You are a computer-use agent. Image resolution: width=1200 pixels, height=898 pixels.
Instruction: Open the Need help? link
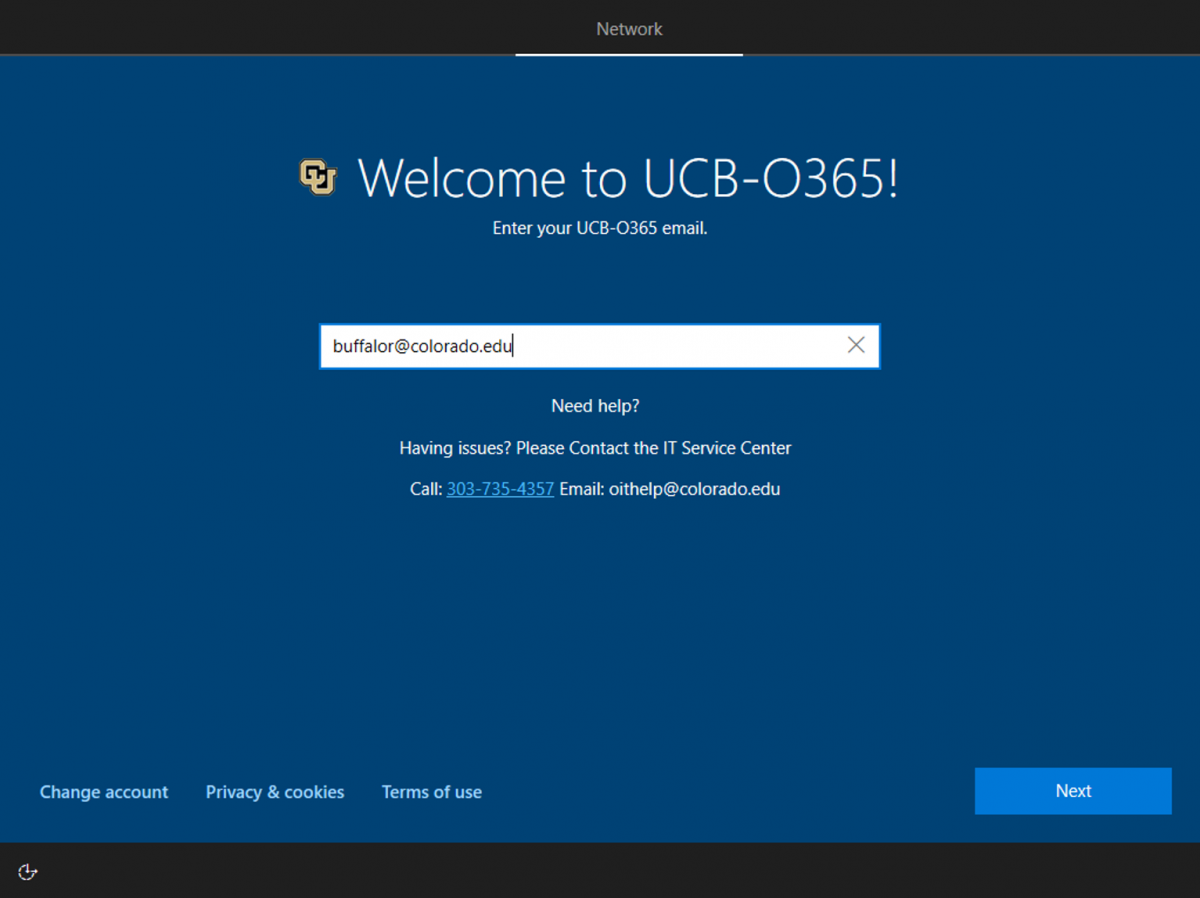pos(595,406)
